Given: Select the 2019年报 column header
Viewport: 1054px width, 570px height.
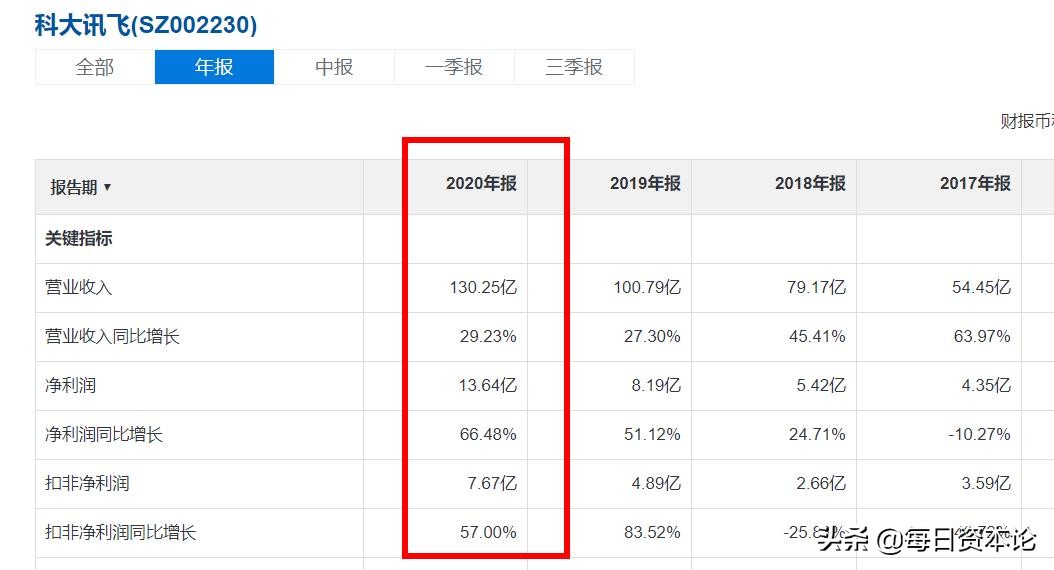Looking at the screenshot, I should [x=645, y=184].
